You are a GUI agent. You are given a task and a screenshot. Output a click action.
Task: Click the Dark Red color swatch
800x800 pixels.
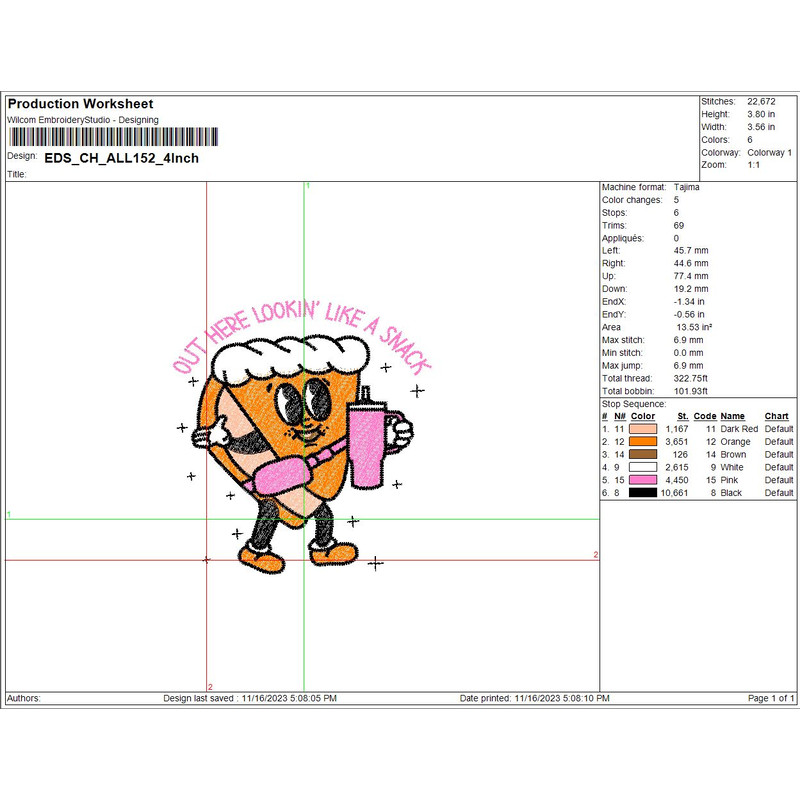(643, 429)
